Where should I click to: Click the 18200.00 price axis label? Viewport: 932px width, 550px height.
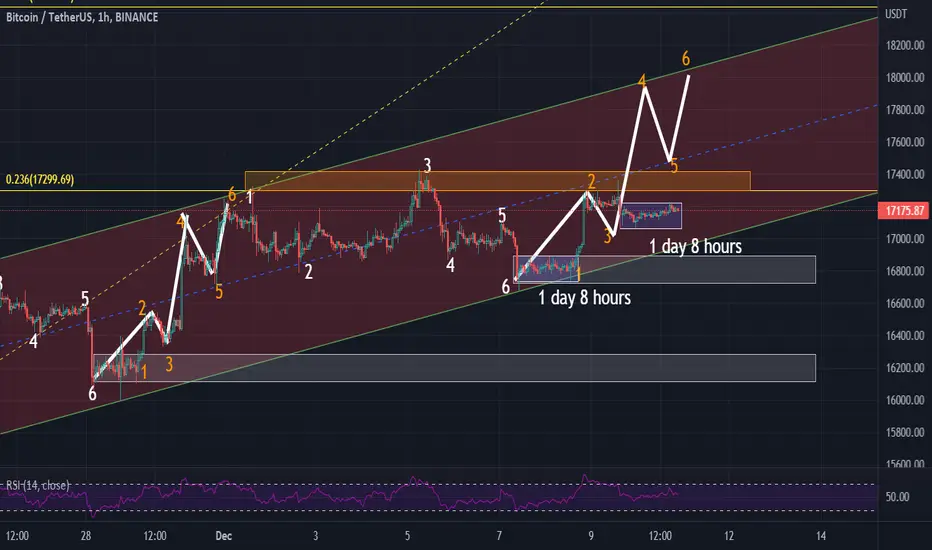click(905, 46)
